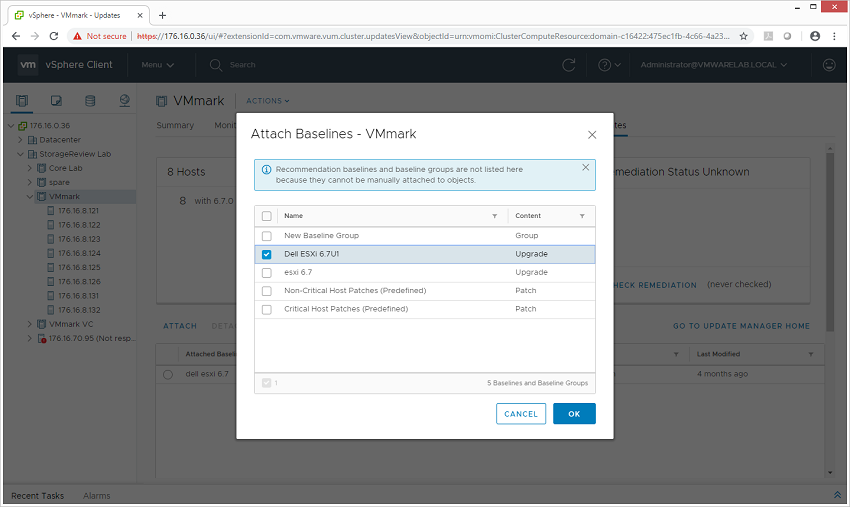
Task: Tick the Critical Host Patches checkbox
Action: [267, 310]
